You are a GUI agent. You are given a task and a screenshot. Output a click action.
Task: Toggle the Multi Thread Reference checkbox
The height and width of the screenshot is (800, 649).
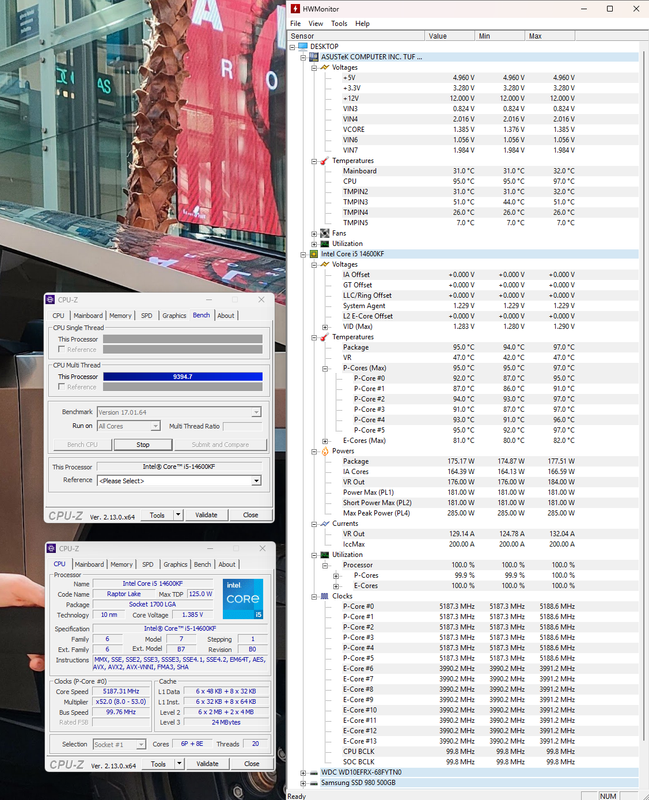pyautogui.click(x=61, y=387)
